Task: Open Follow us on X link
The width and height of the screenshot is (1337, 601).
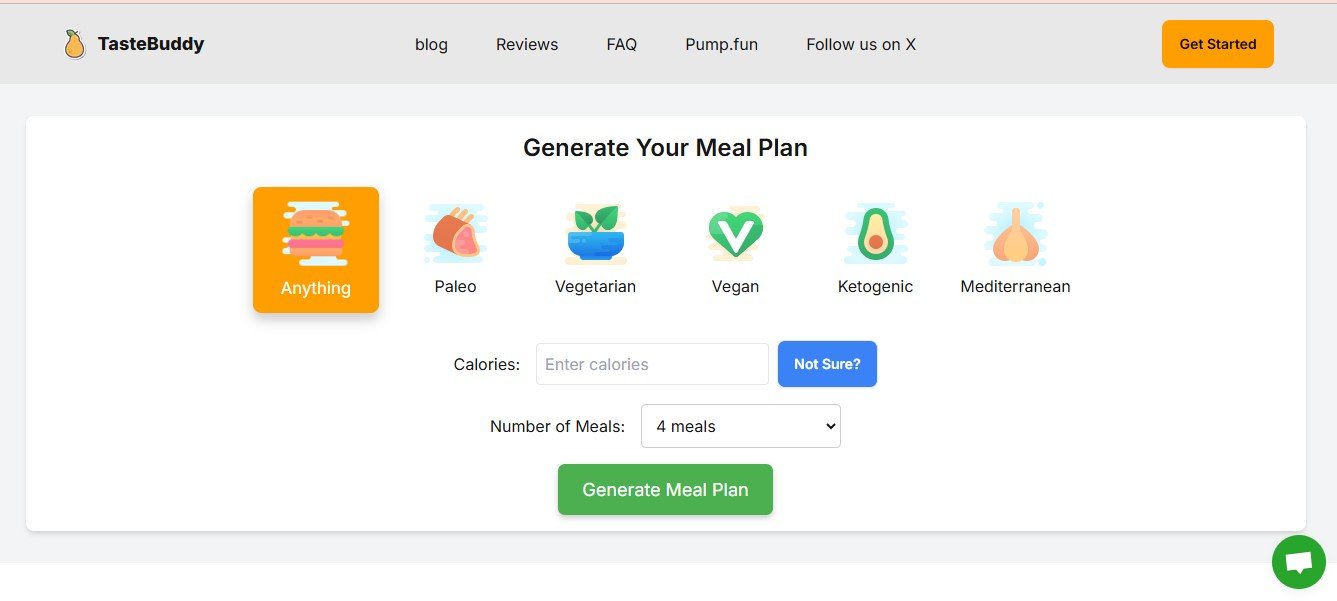Action: (860, 44)
